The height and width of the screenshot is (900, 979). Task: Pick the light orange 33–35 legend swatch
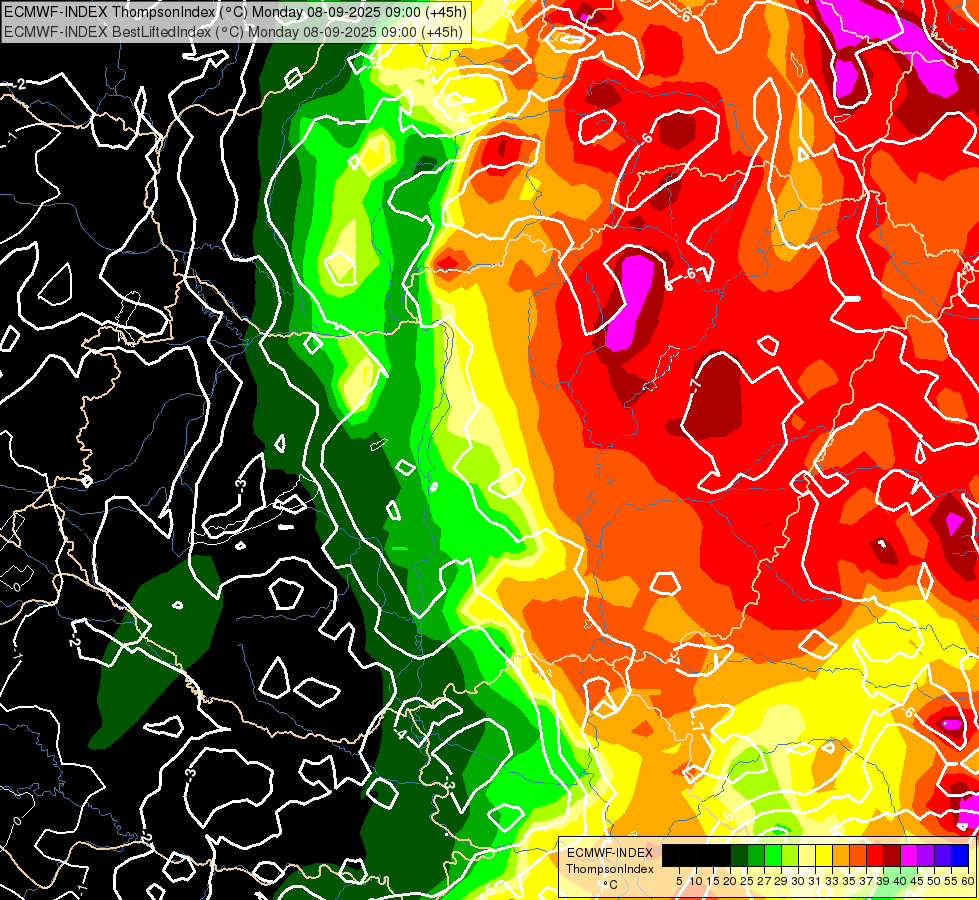(x=841, y=856)
